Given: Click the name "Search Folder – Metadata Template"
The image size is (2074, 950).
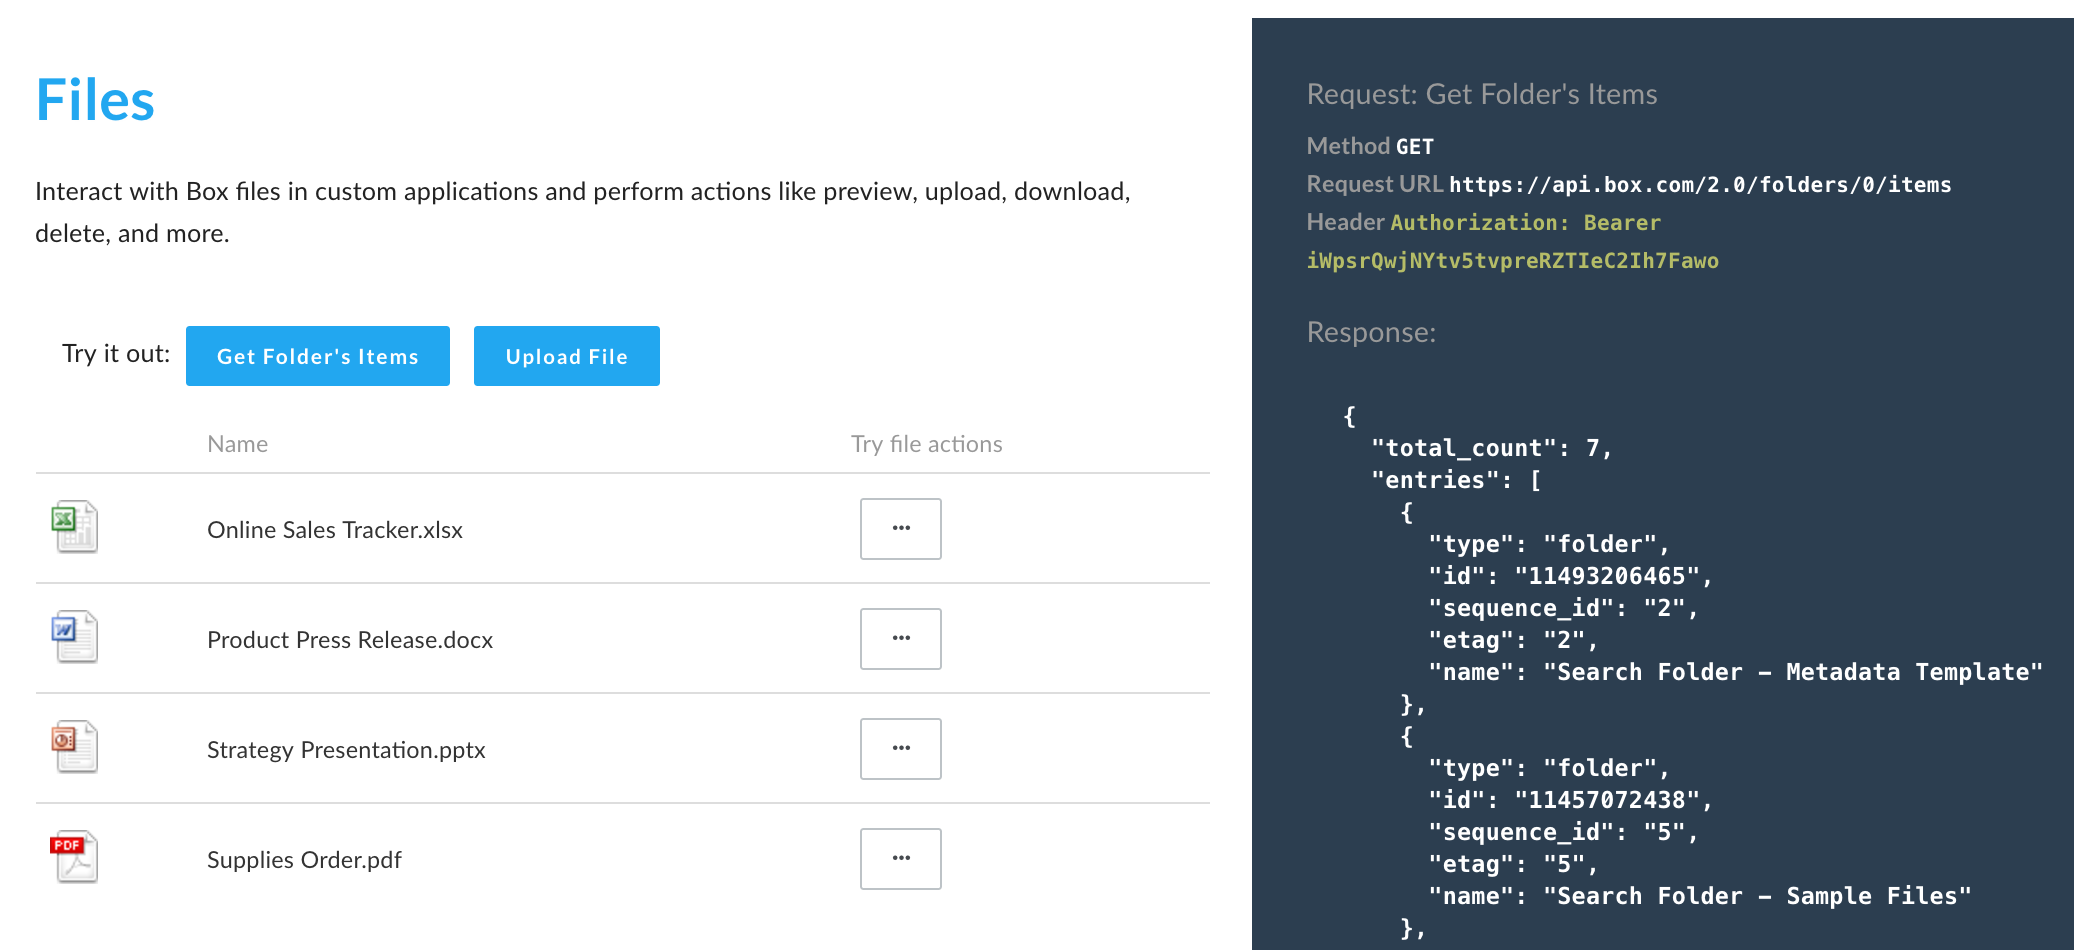Looking at the screenshot, I should [x=1793, y=672].
